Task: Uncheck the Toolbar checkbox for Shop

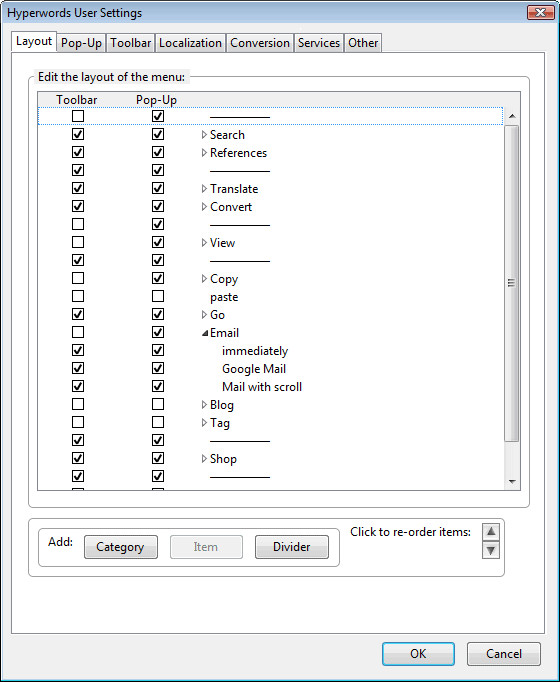Action: coord(78,458)
